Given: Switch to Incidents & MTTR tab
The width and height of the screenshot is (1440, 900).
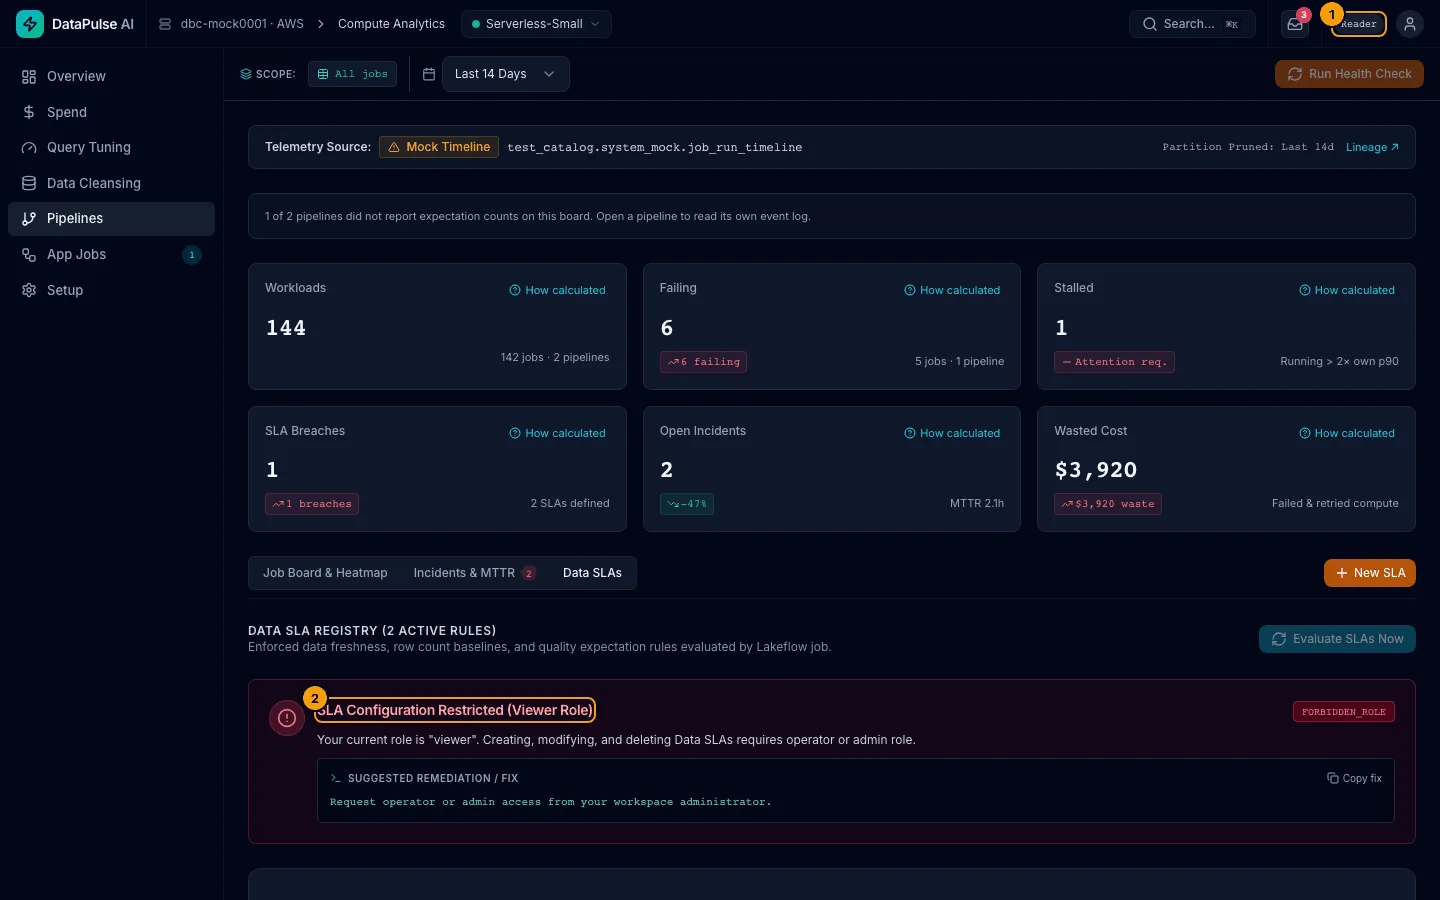Looking at the screenshot, I should click(x=474, y=573).
